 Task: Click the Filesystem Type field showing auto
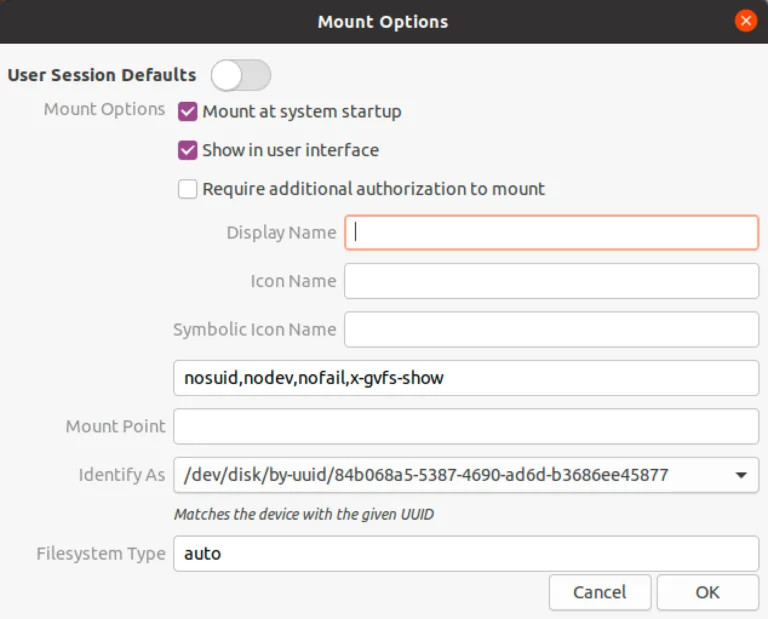point(466,553)
